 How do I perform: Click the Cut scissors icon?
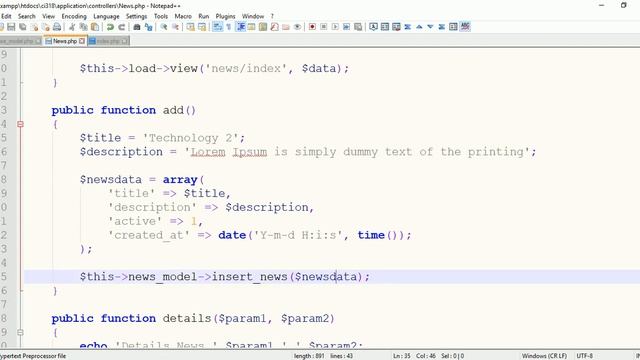tap(72, 27)
